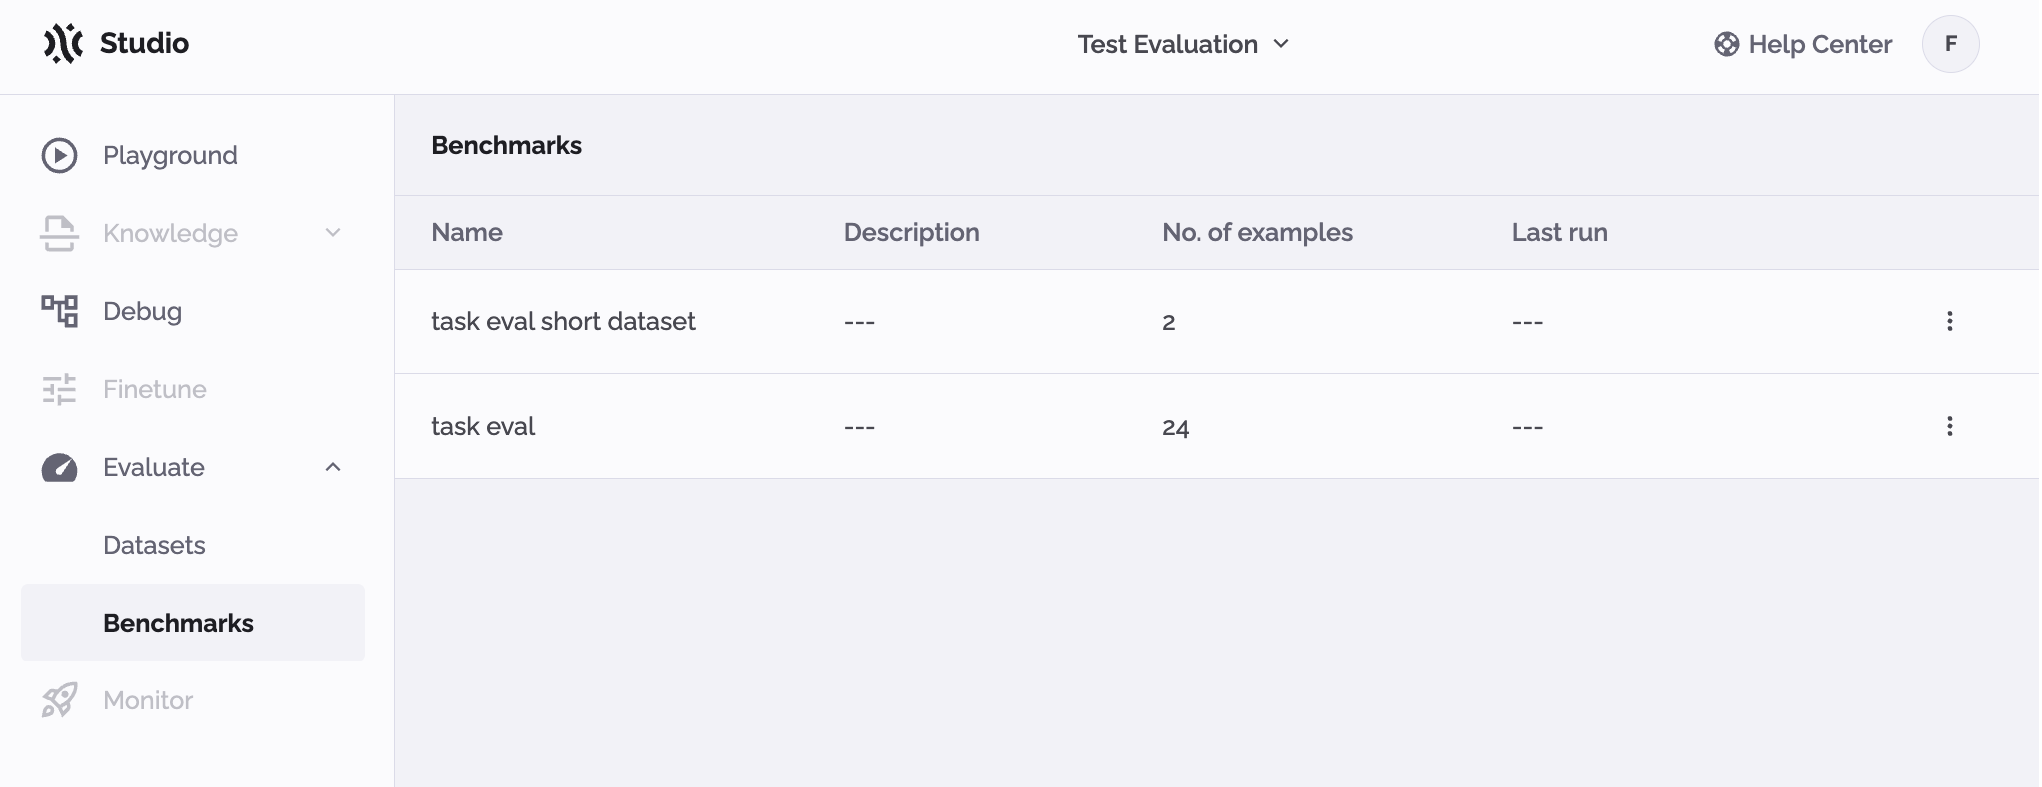This screenshot has height=787, width=2042.
Task: Select the Playground sidebar icon
Action: click(x=59, y=155)
